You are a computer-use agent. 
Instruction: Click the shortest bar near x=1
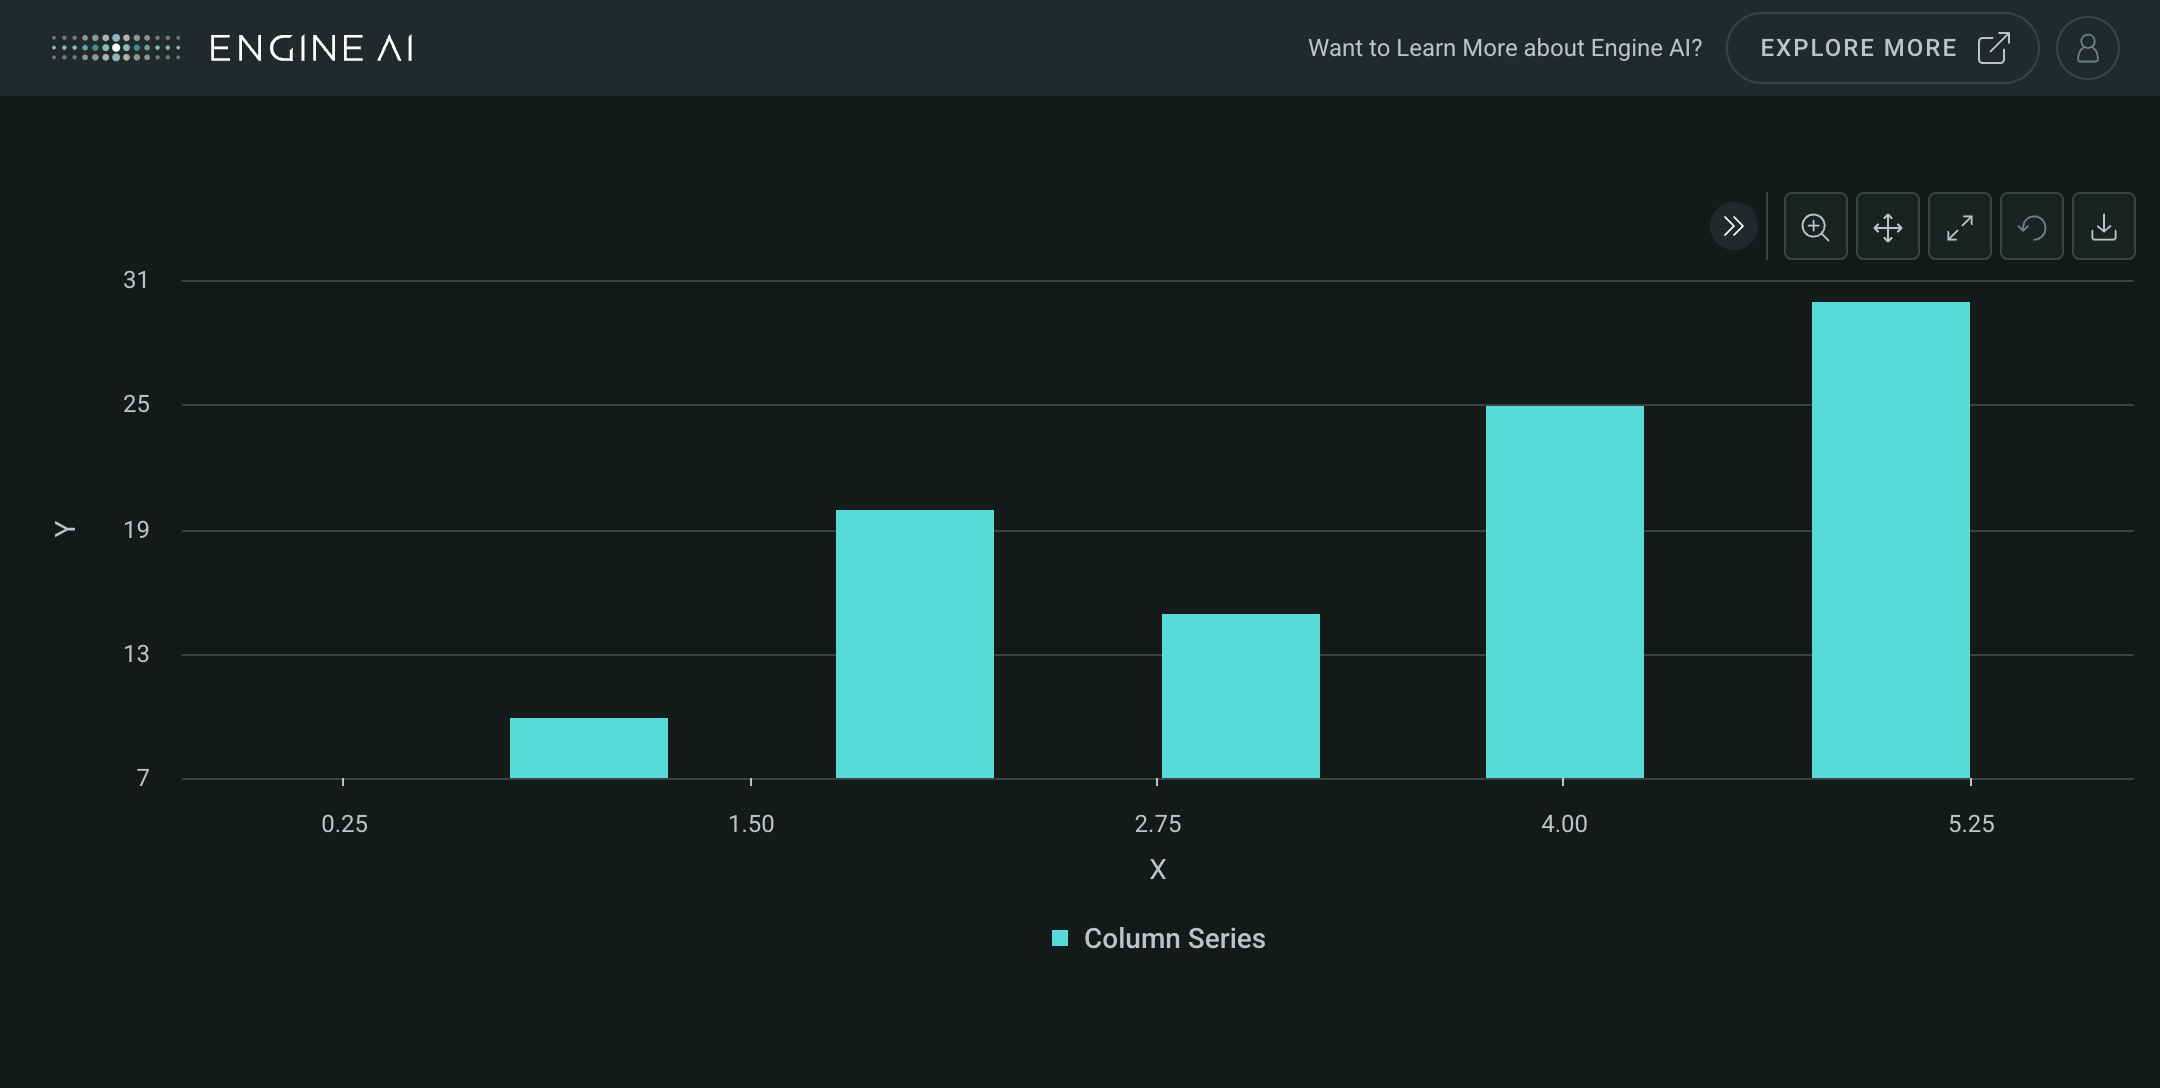(x=589, y=748)
